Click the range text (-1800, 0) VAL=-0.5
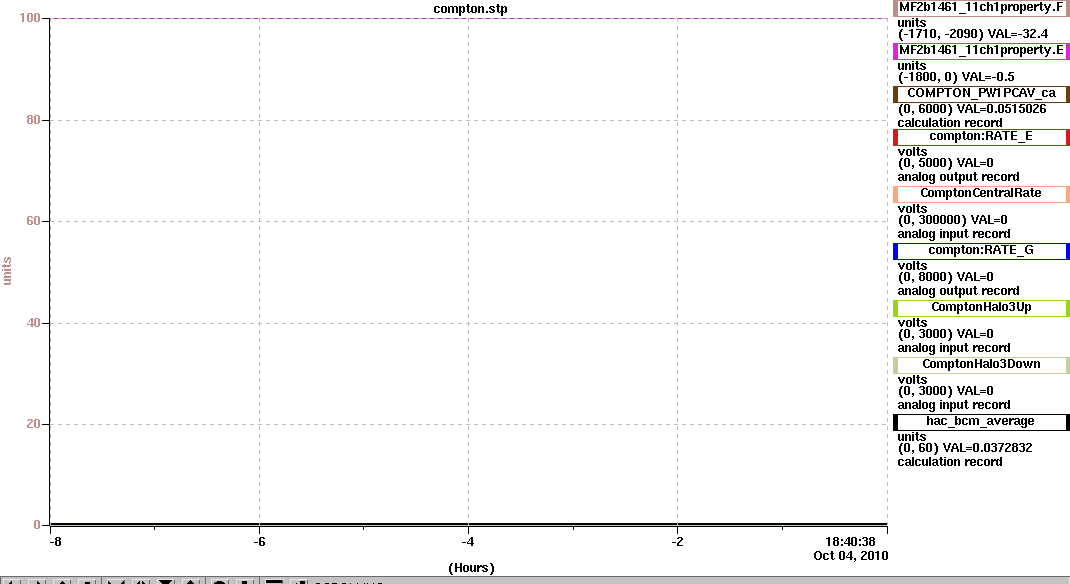 [x=956, y=77]
